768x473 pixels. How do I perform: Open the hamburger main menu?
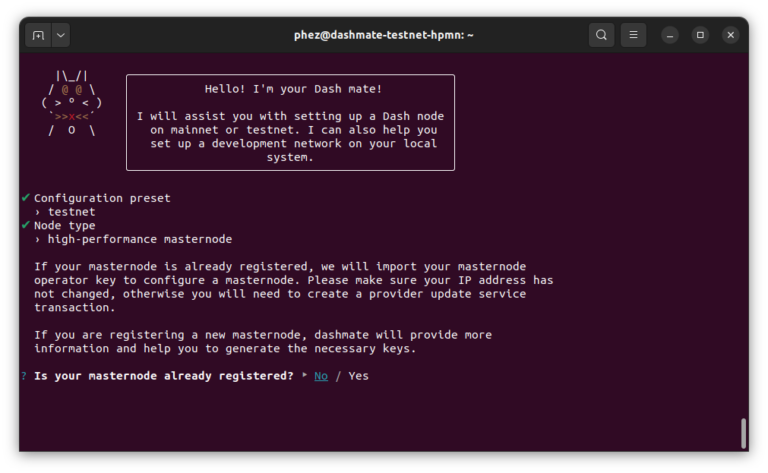click(633, 35)
